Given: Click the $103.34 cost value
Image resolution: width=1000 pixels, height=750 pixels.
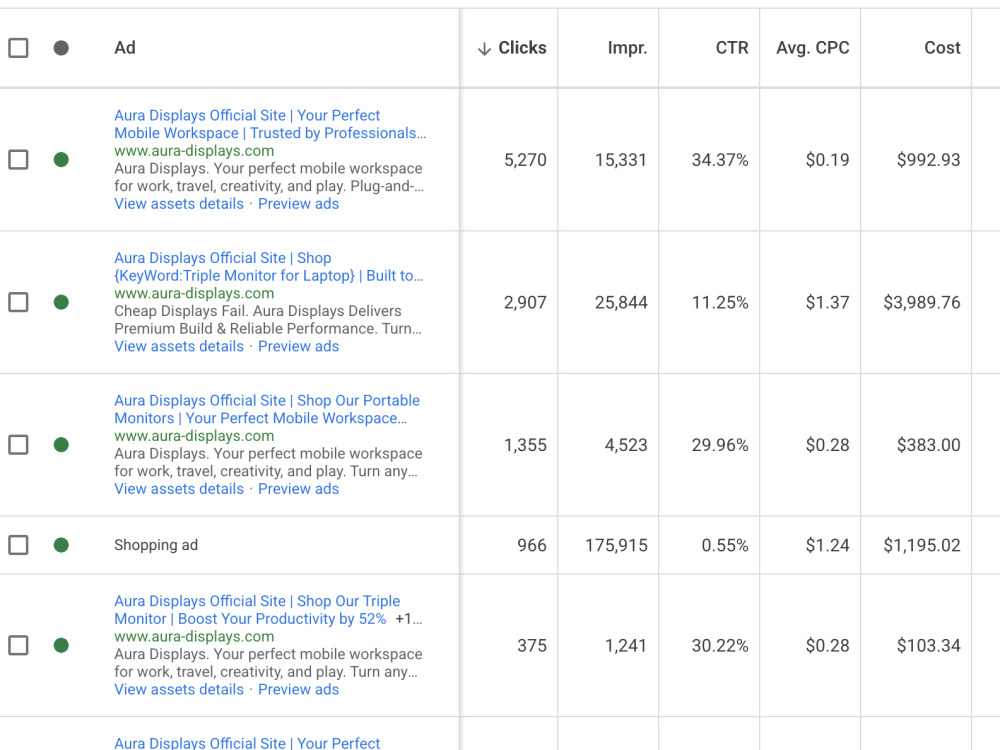Looking at the screenshot, I should [x=929, y=646].
